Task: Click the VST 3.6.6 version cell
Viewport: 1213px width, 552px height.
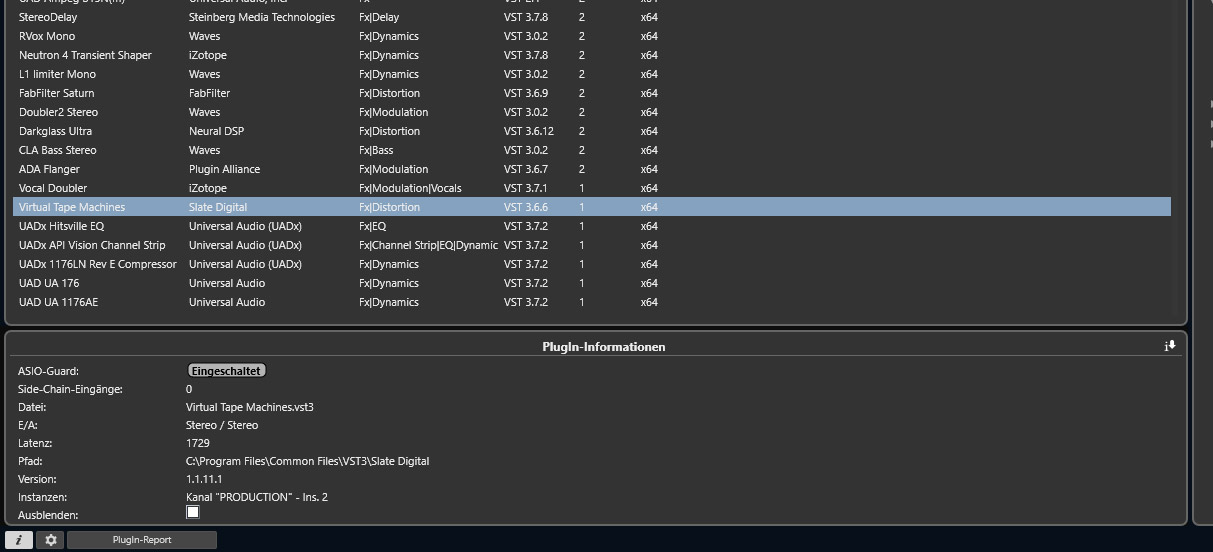Action: [526, 207]
